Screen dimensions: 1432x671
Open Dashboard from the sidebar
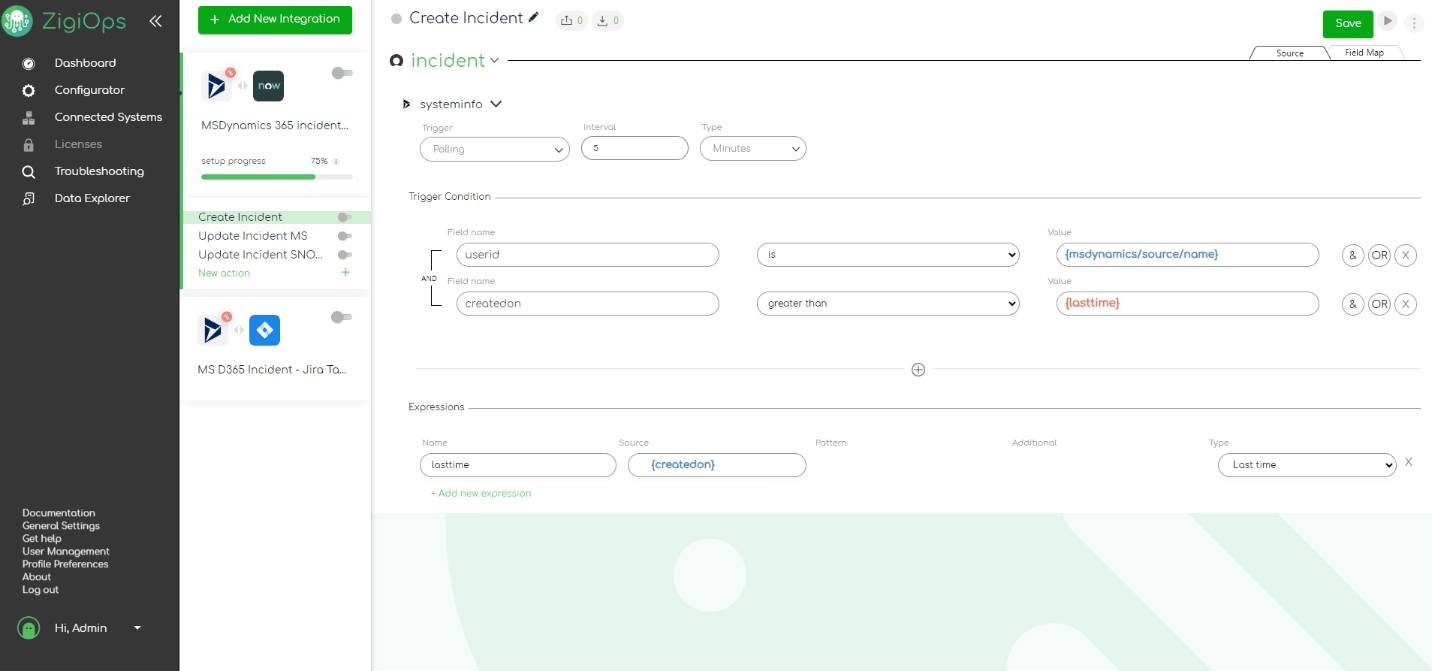click(85, 63)
